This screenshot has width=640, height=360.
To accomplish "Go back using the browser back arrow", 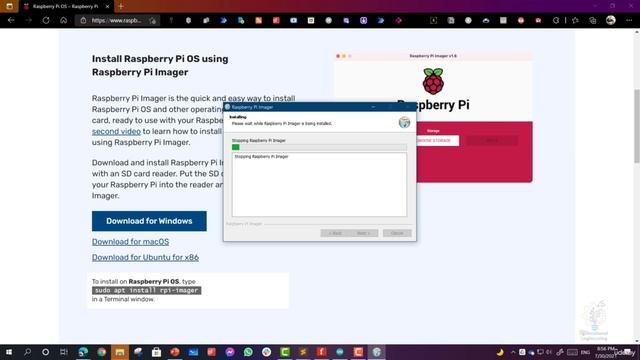I will click(11, 20).
